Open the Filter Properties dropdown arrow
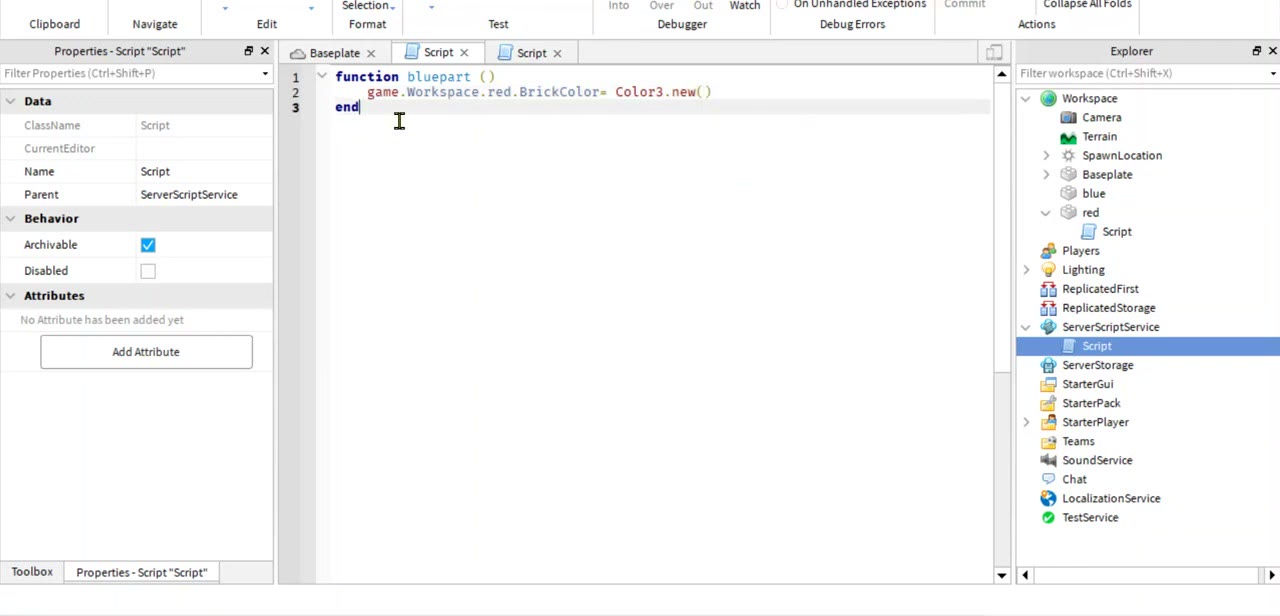The image size is (1280, 616). point(265,74)
